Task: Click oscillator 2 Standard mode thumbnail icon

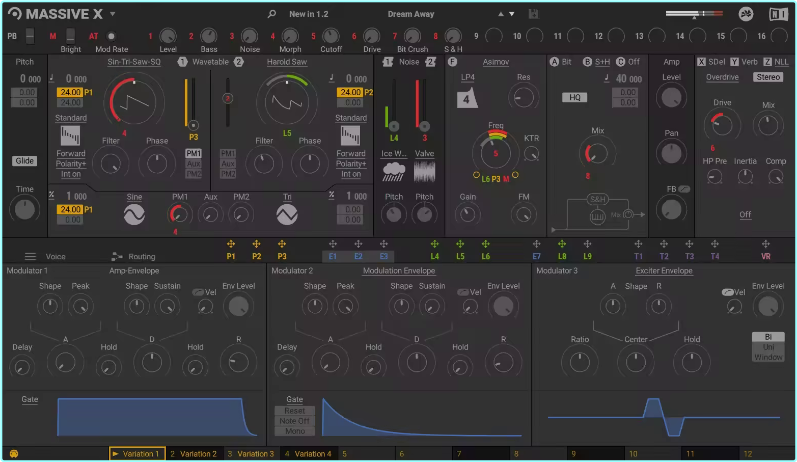Action: (350, 136)
